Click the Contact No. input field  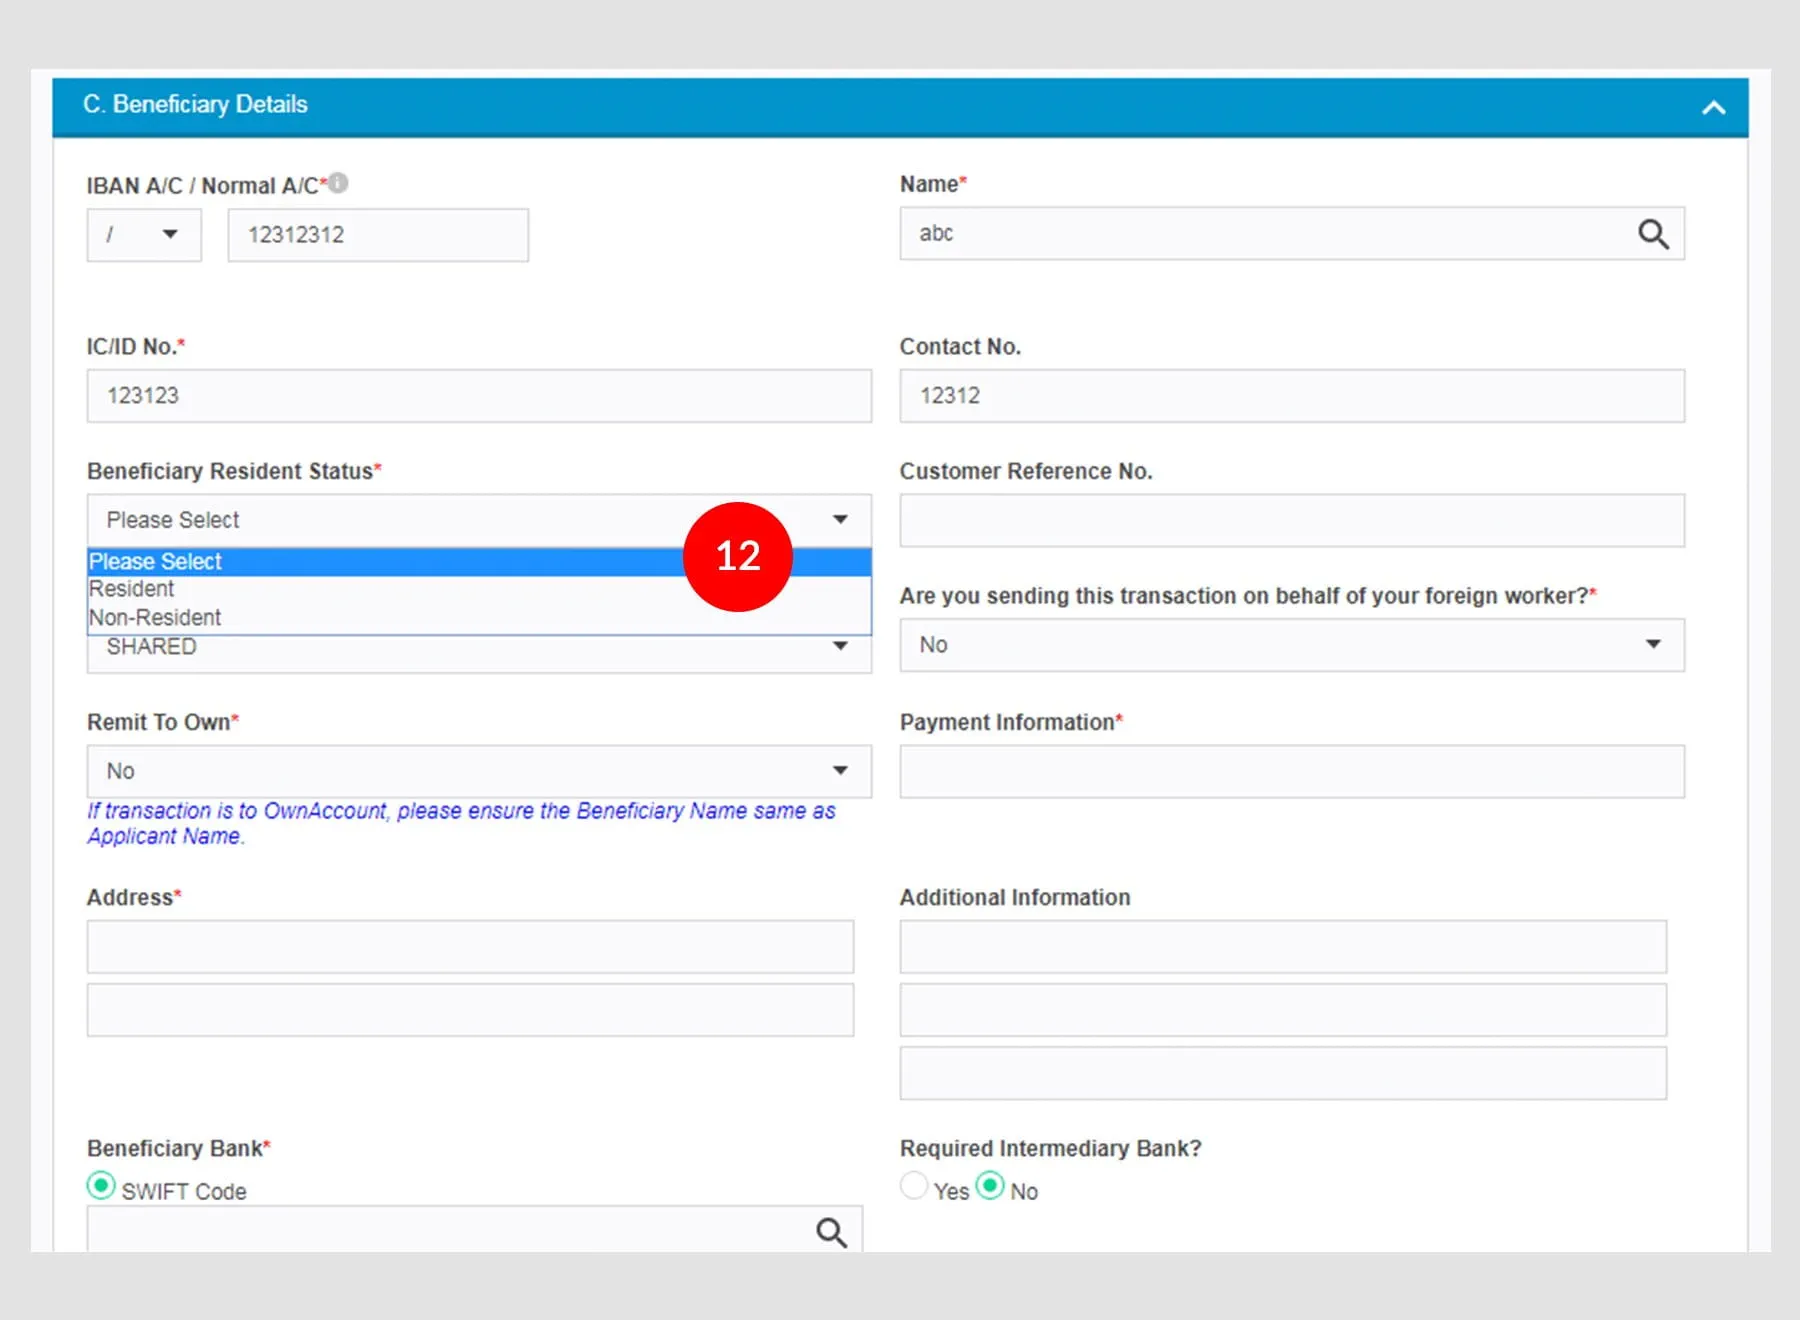pos(1291,396)
